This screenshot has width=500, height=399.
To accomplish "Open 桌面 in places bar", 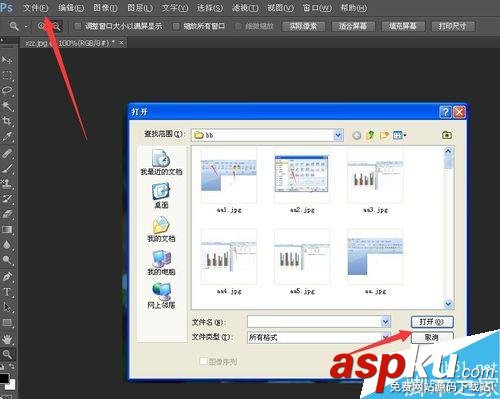I will (161, 196).
